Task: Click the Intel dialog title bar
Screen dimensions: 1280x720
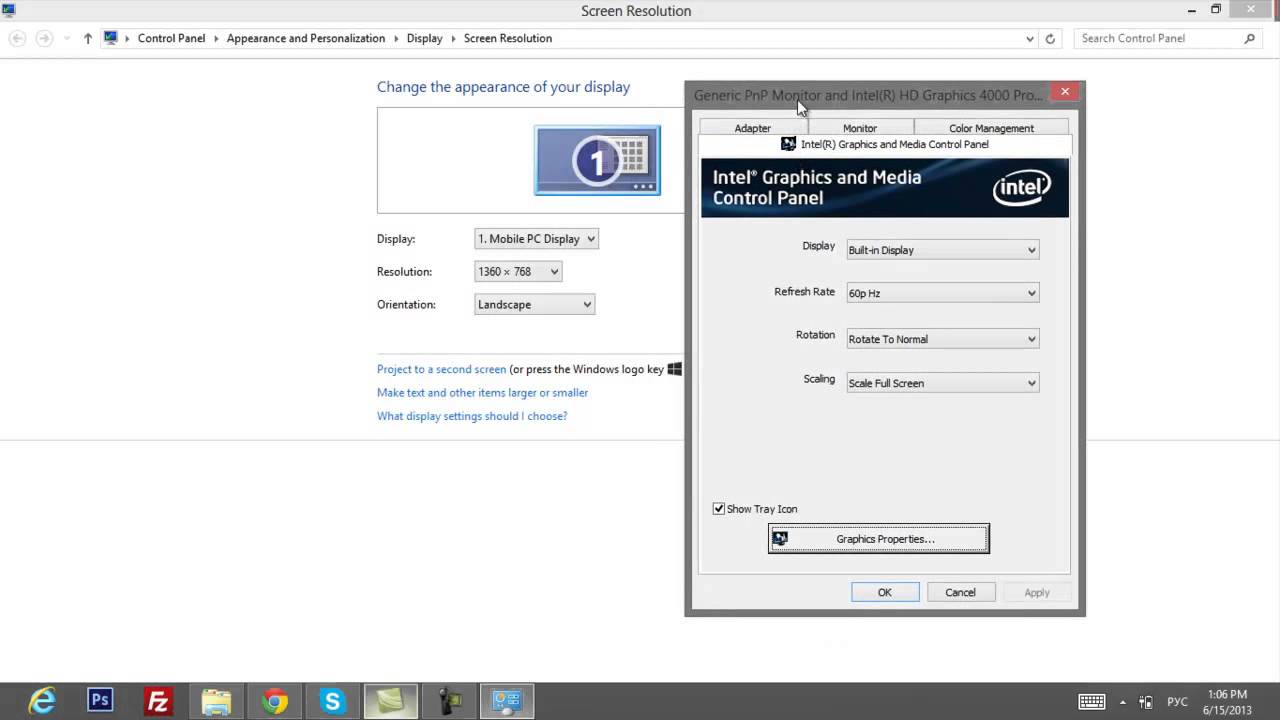Action: pos(866,95)
